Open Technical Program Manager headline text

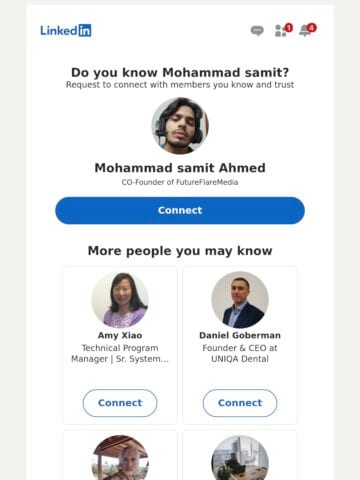pyautogui.click(x=120, y=353)
